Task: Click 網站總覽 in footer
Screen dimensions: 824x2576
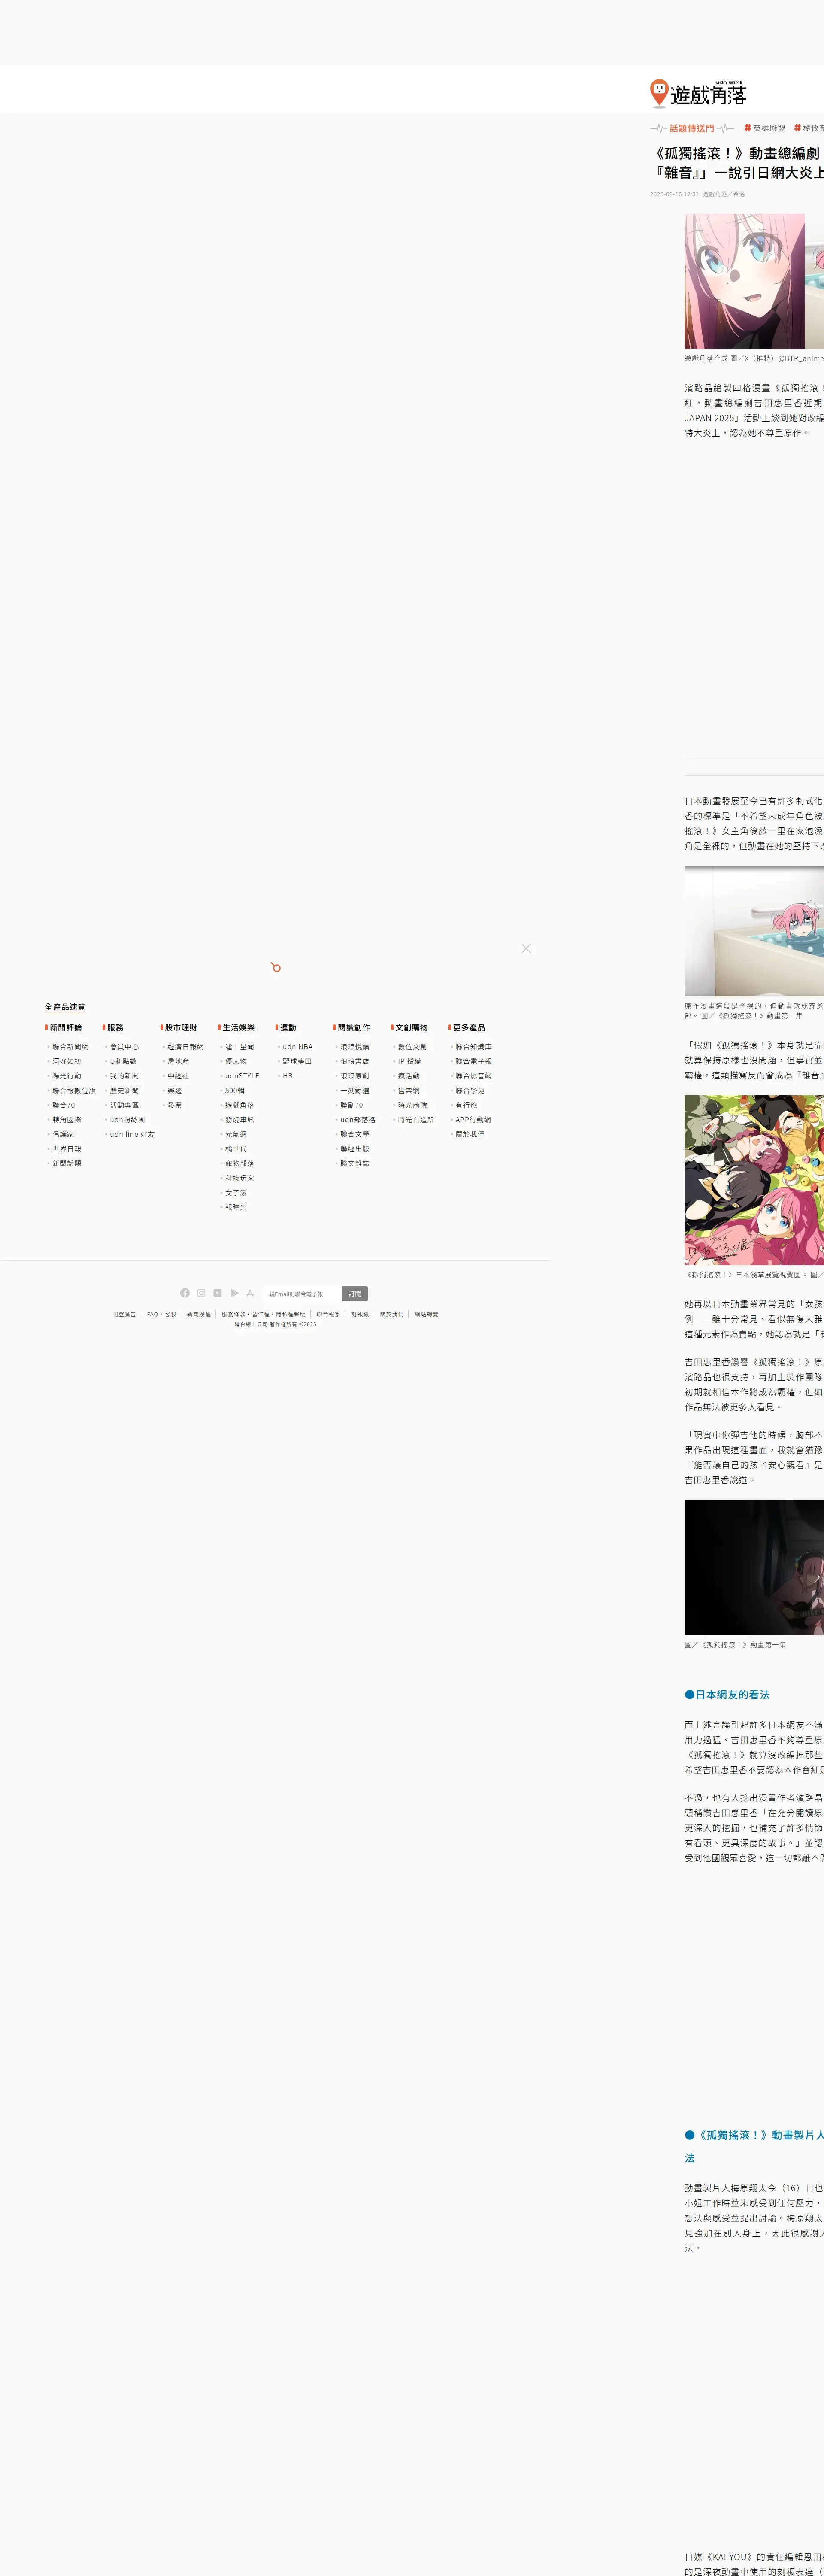Action: (x=427, y=1314)
